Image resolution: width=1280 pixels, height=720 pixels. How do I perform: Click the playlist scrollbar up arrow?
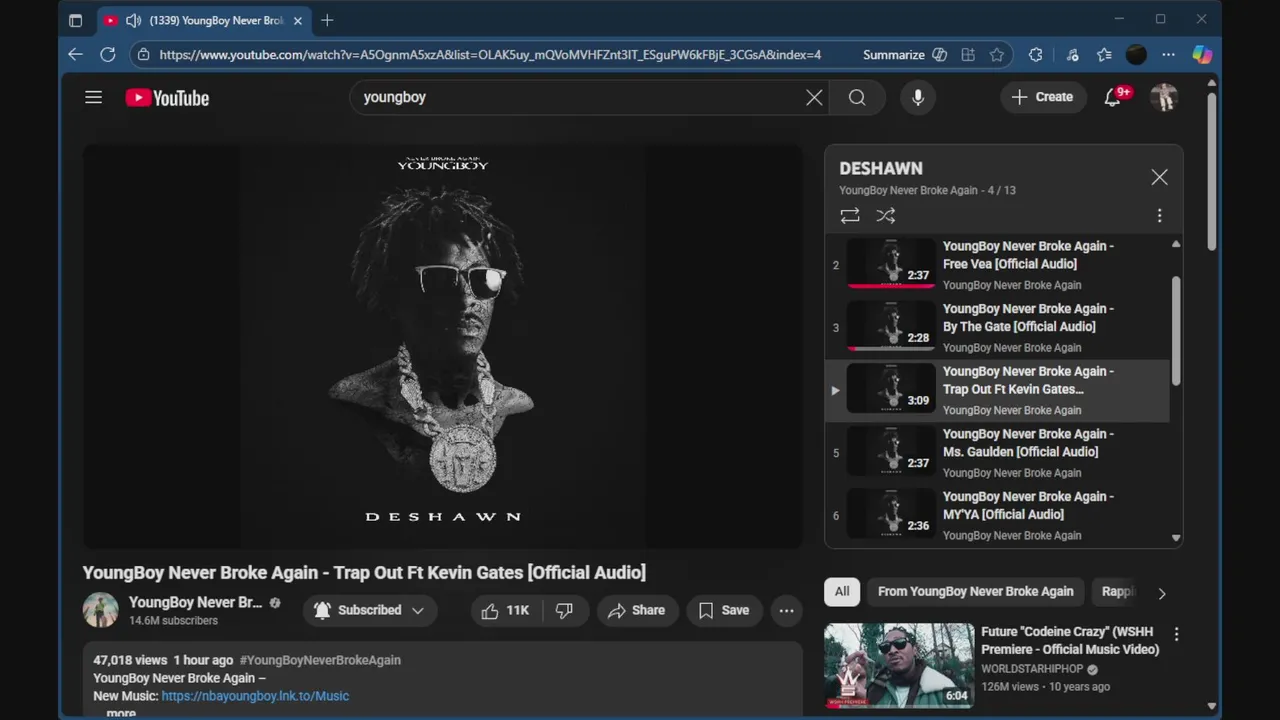tap(1176, 244)
